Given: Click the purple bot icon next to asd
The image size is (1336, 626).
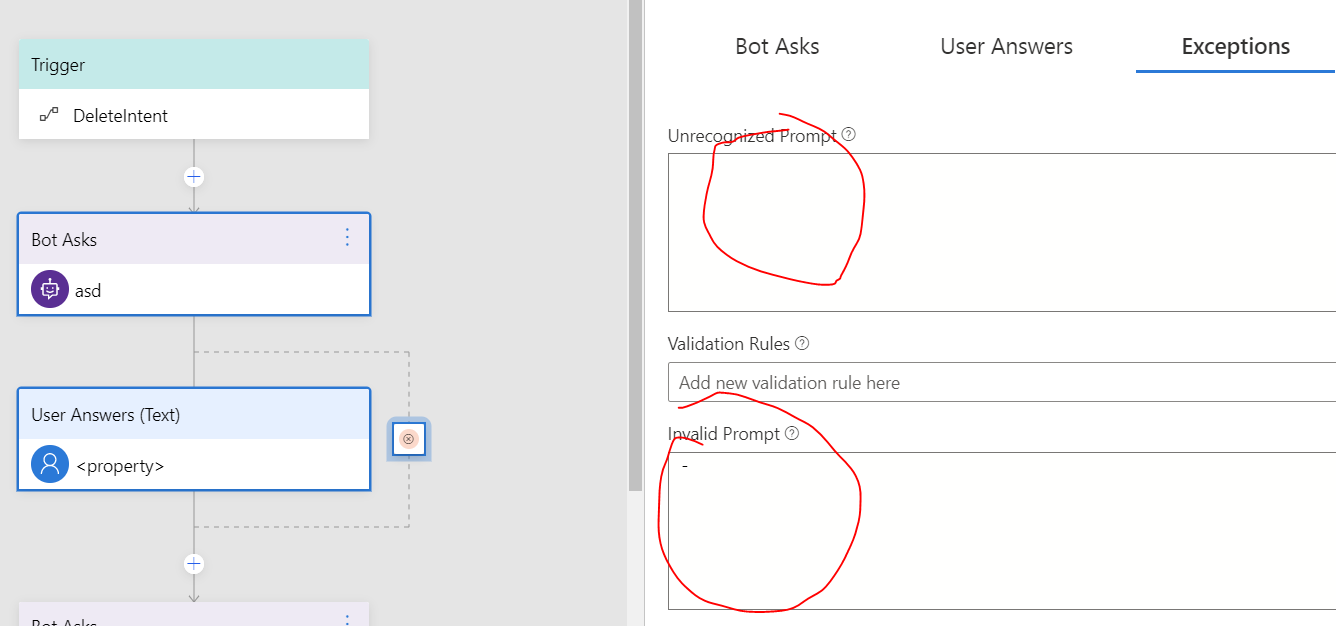Looking at the screenshot, I should [50, 290].
